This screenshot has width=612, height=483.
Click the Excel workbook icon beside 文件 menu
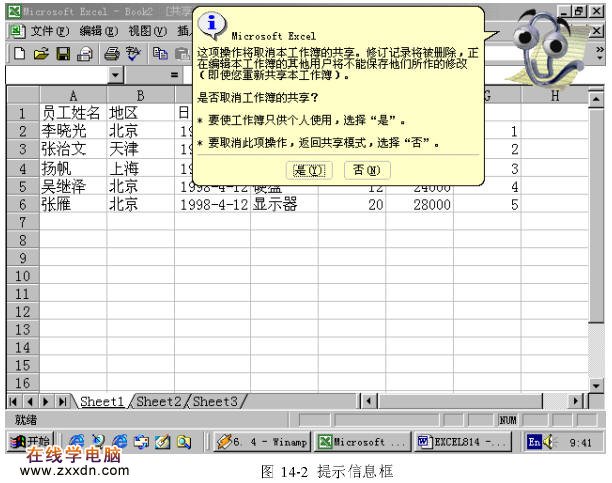(17, 31)
